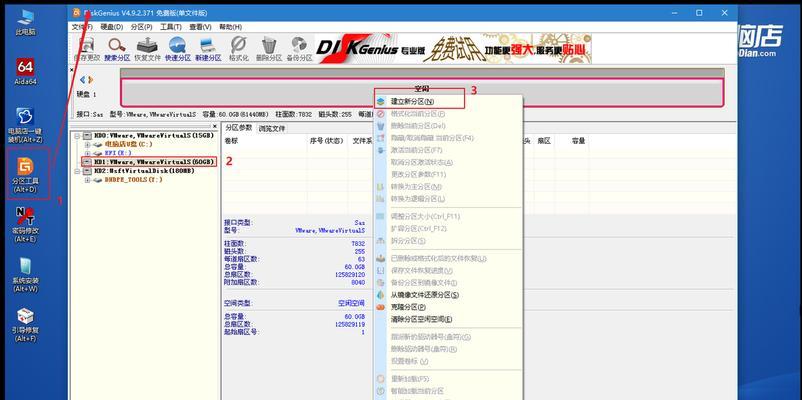Open the 分区(P) menu
The height and width of the screenshot is (400, 802).
click(141, 27)
